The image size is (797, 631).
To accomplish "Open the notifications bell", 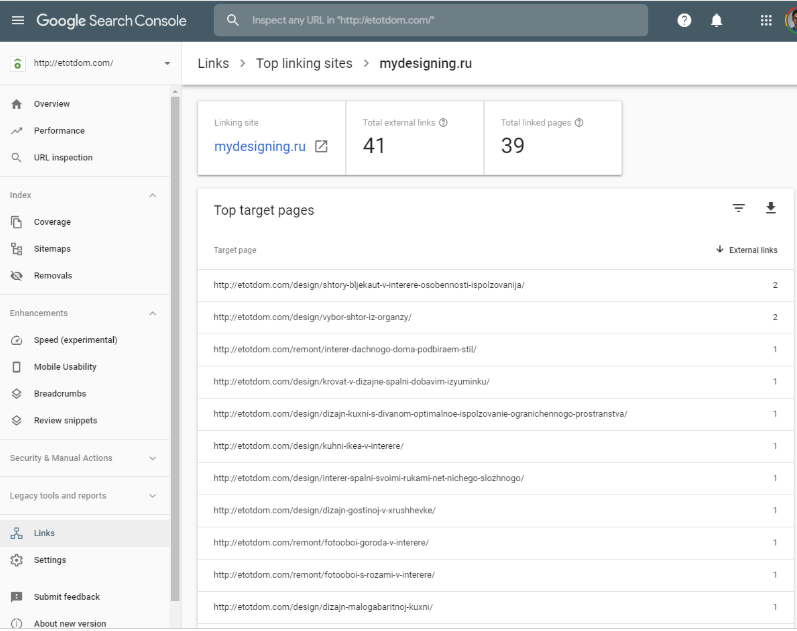I will coord(716,20).
